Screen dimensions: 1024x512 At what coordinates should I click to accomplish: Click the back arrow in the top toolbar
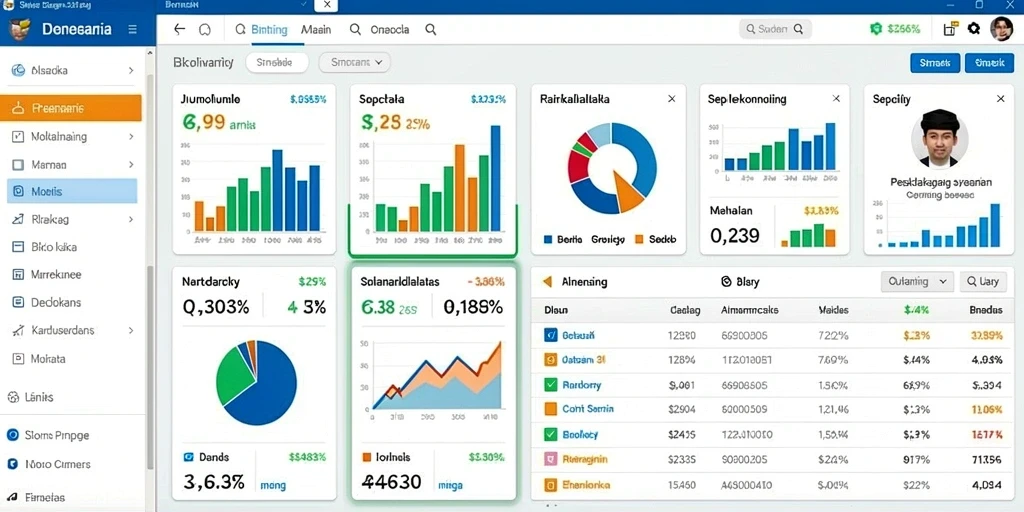tap(180, 29)
